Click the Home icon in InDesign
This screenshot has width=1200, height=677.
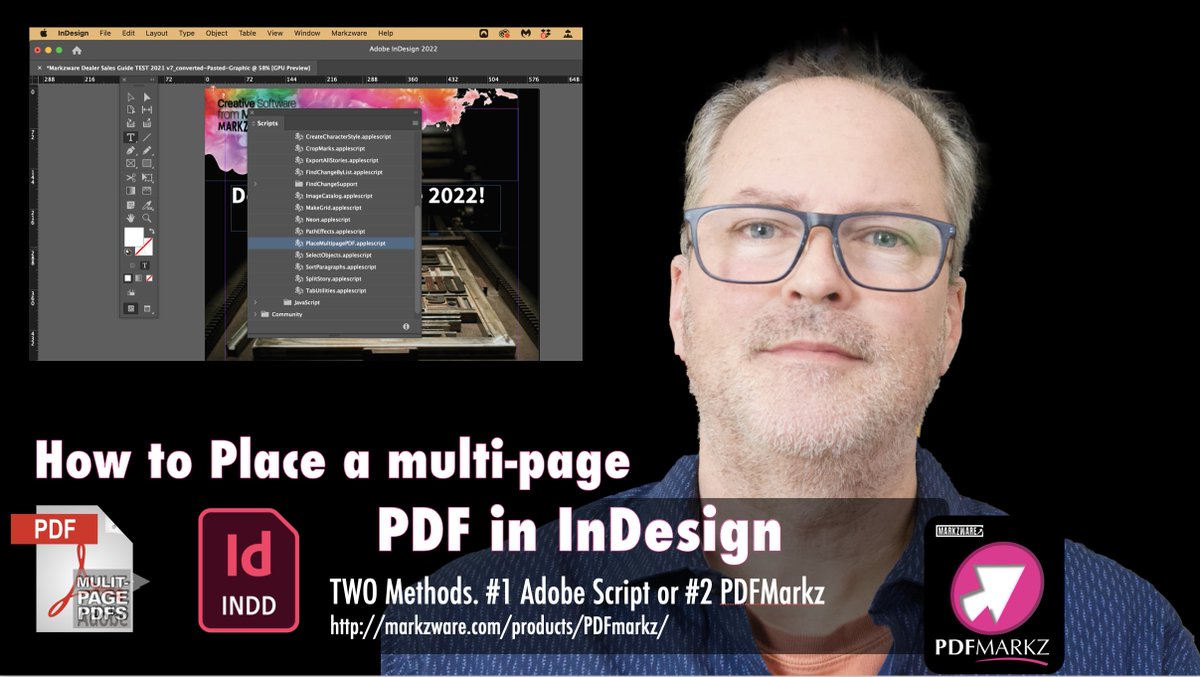pos(77,50)
